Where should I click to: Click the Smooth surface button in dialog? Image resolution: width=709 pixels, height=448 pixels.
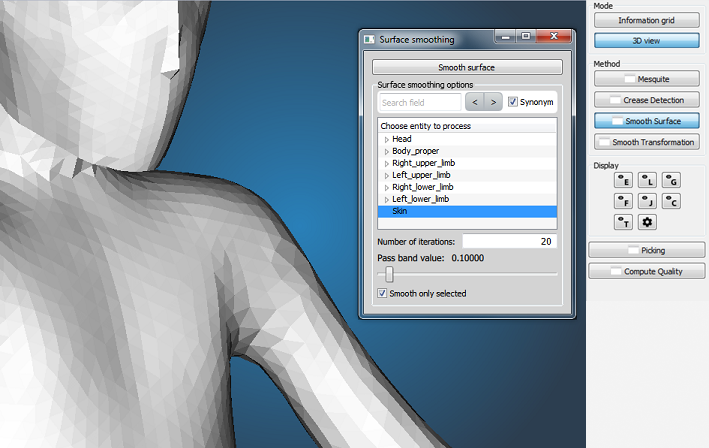point(467,67)
